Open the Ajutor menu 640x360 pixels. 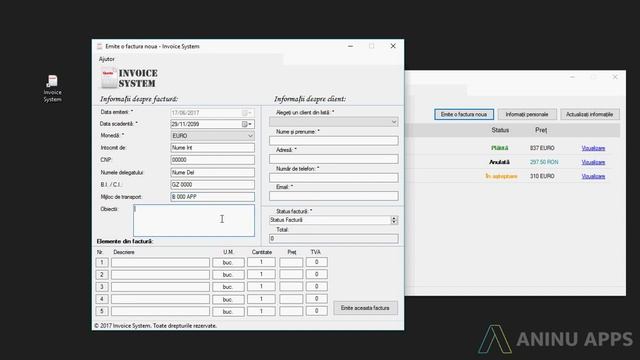[107, 59]
